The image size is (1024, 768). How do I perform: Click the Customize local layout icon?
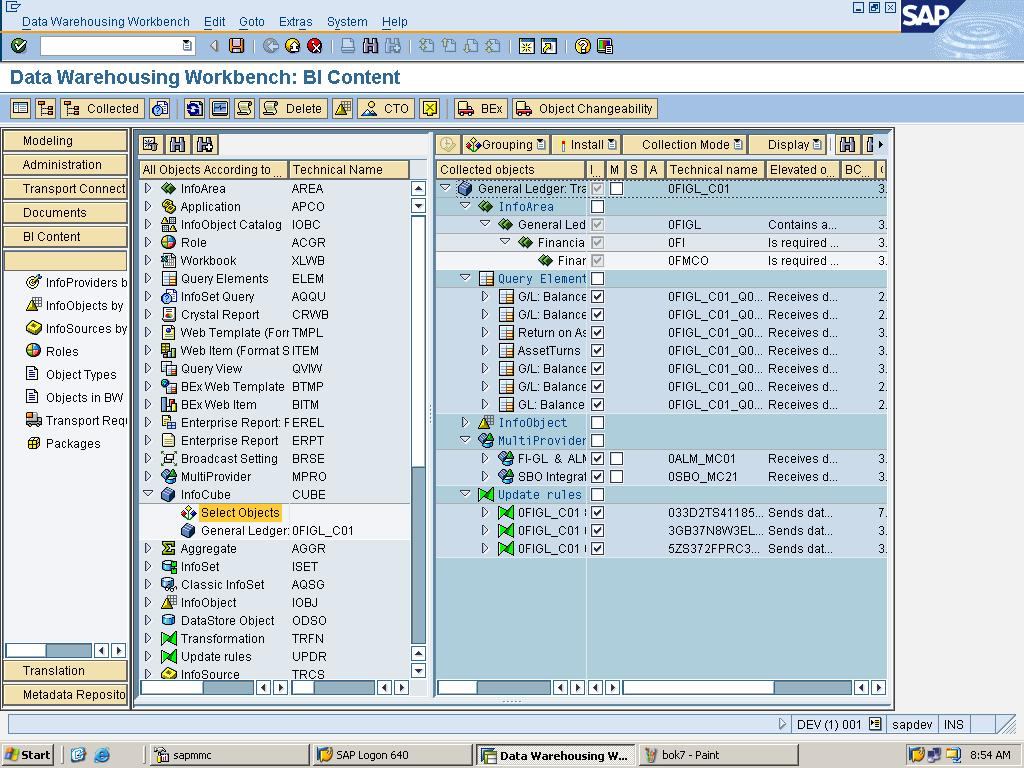[605, 46]
